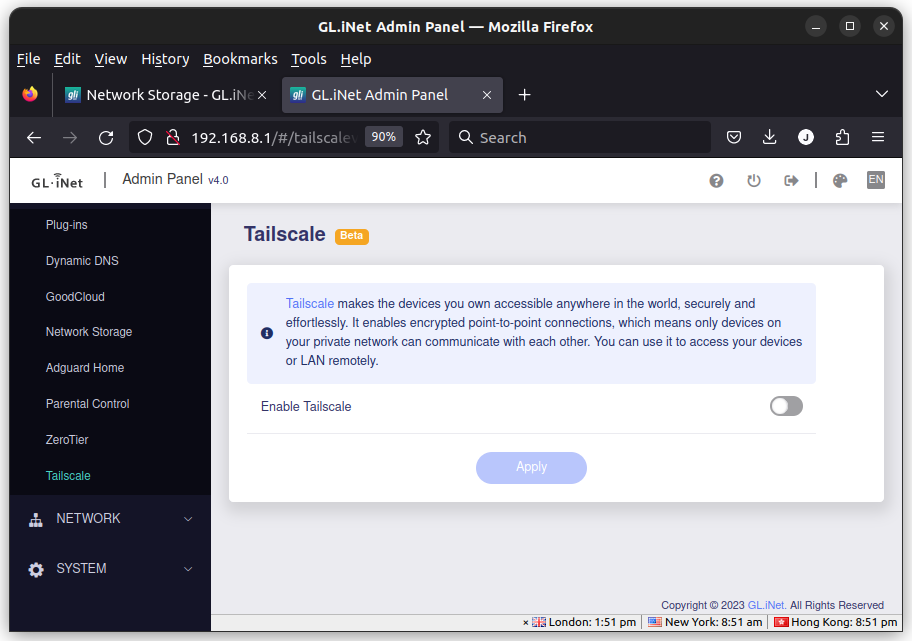Select Tailscale in the sidebar
This screenshot has width=912, height=641.
pyautogui.click(x=68, y=476)
